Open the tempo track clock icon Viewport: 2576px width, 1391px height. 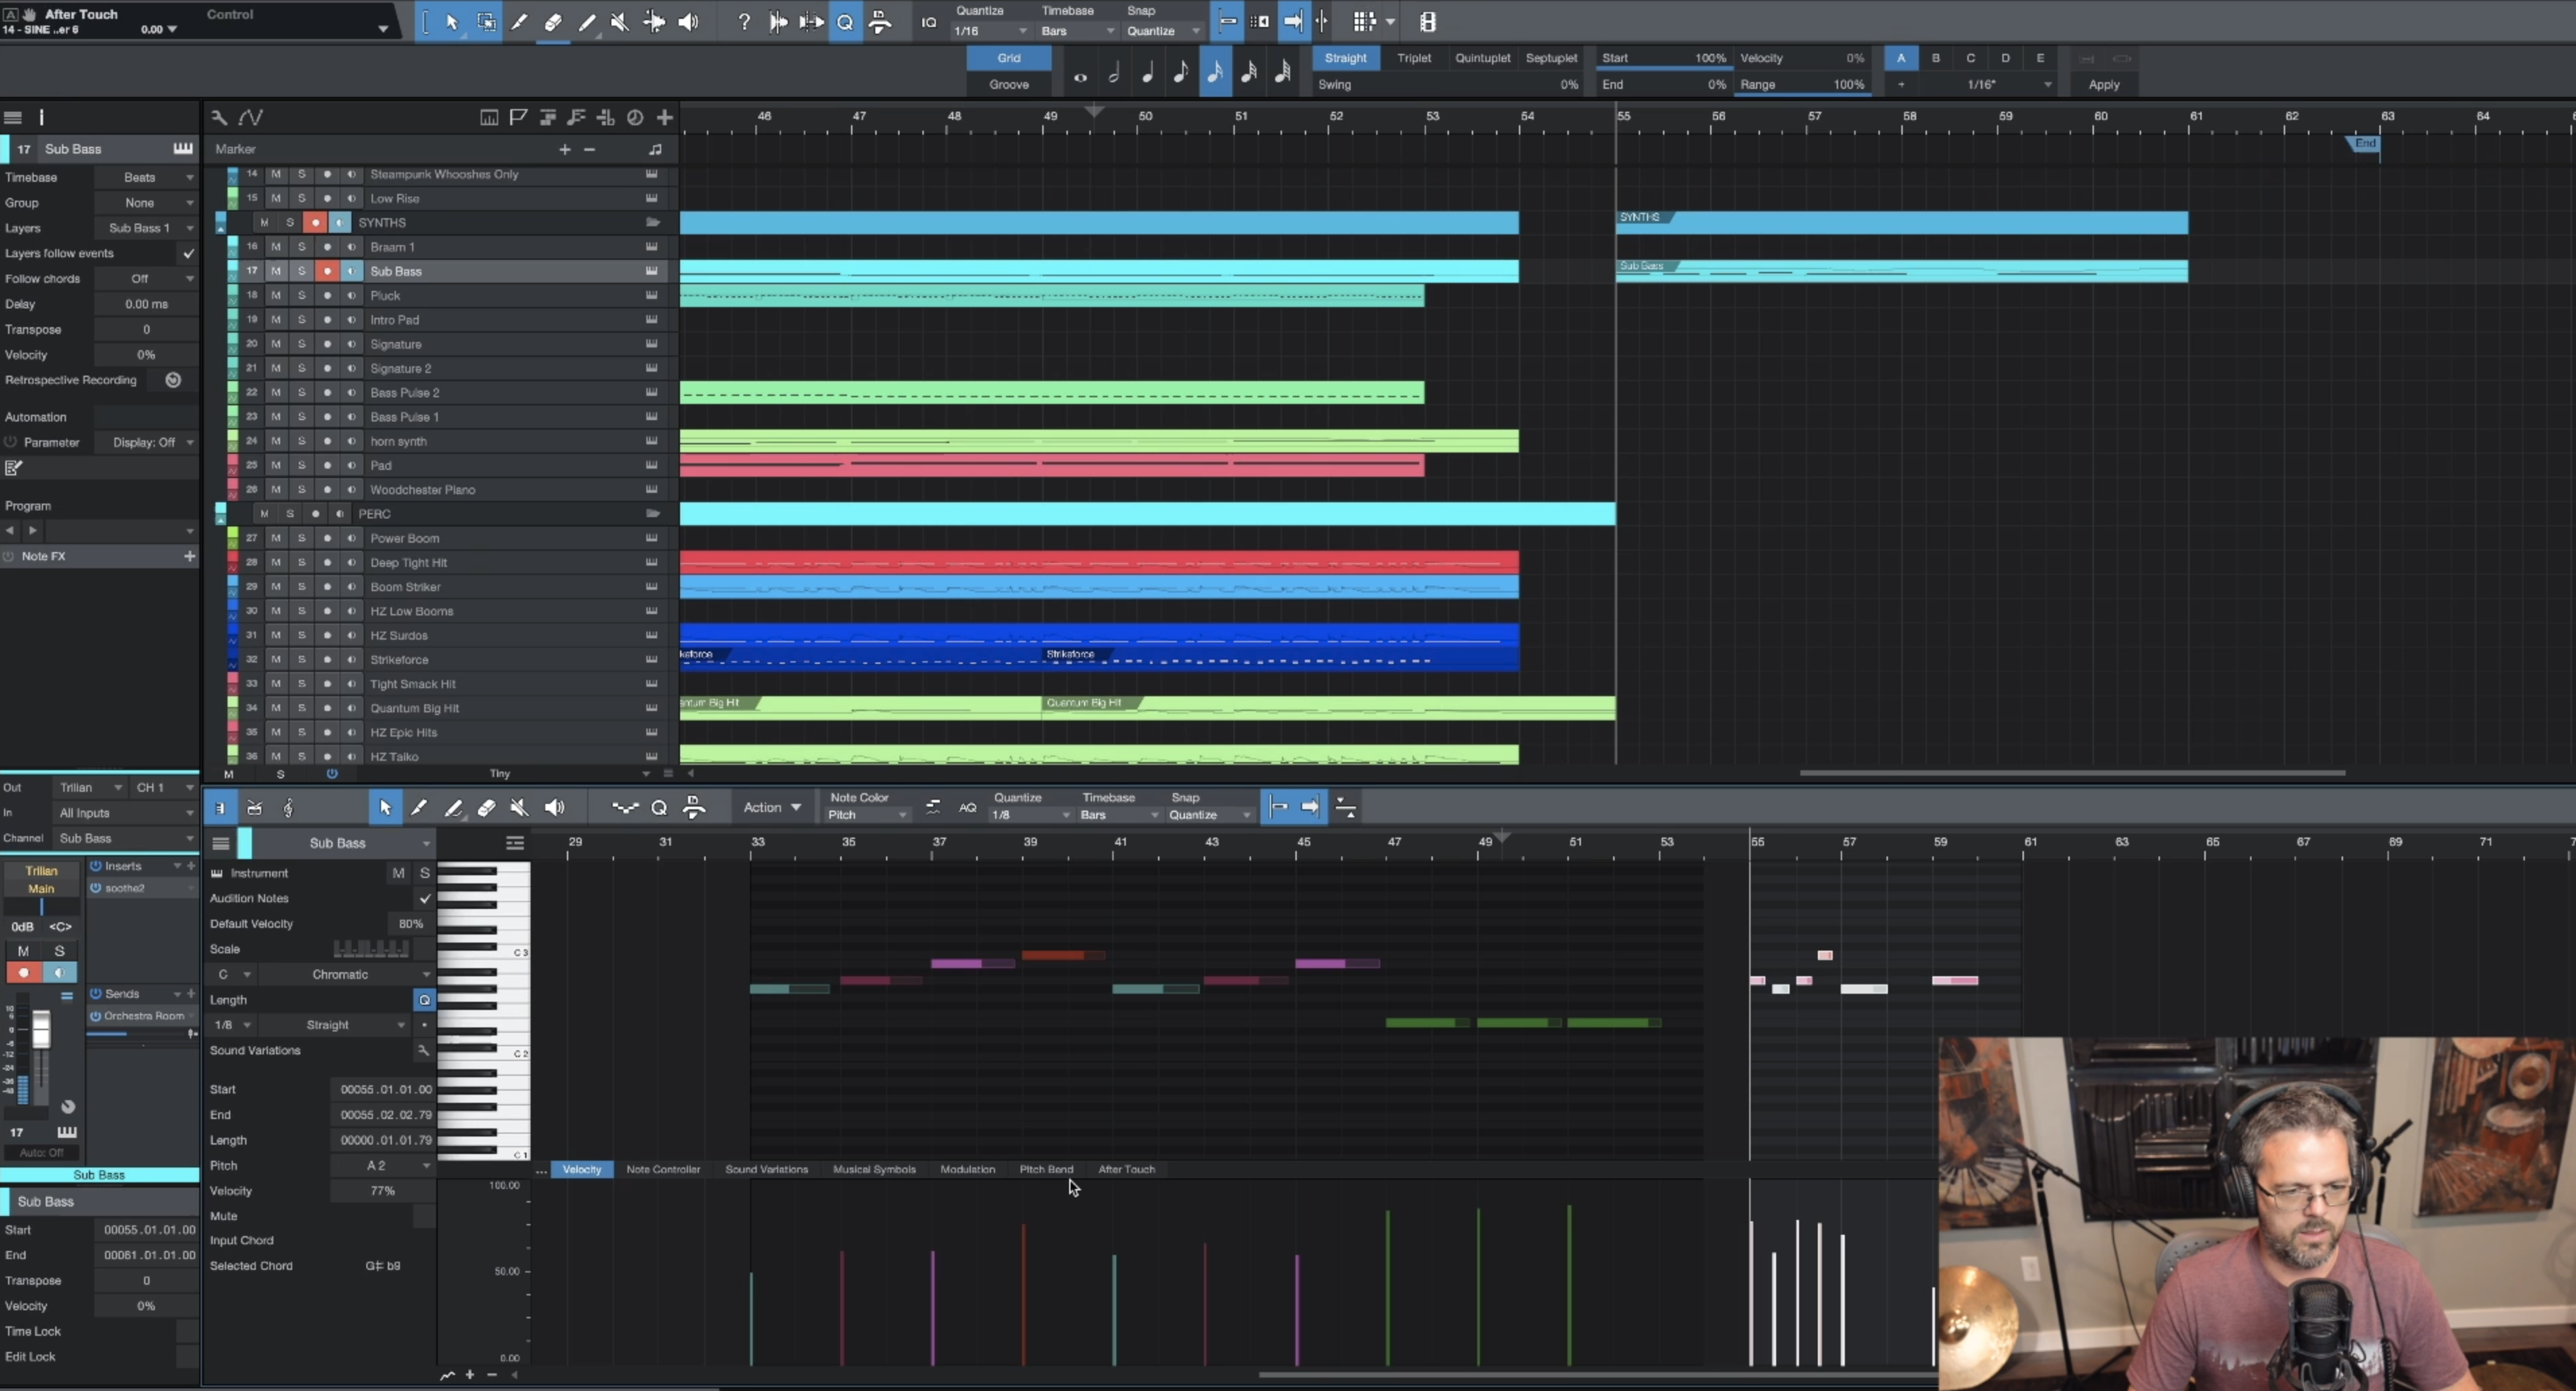click(634, 117)
